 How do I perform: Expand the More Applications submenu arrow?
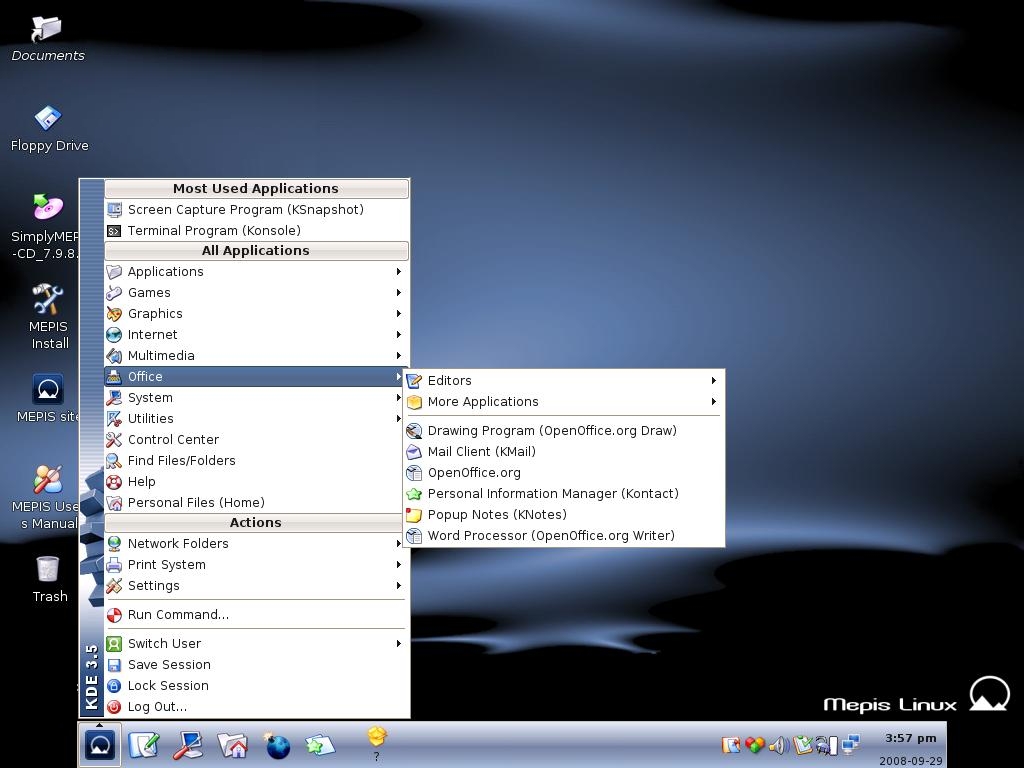(714, 402)
